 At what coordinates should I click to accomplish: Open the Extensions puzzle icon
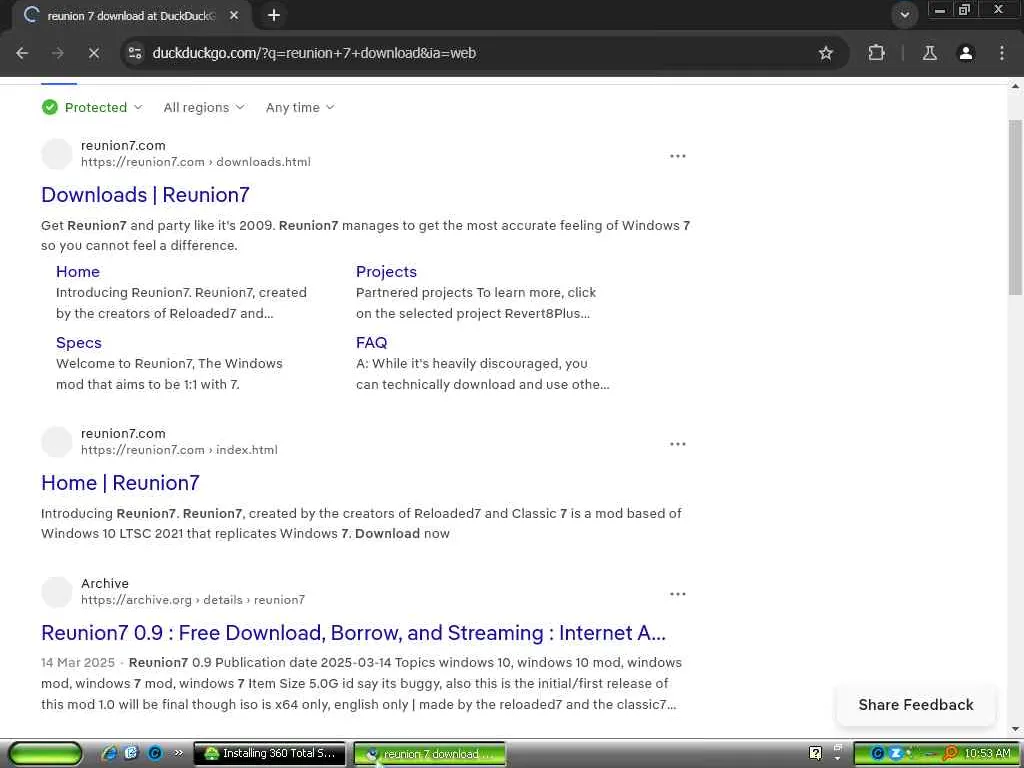point(876,53)
